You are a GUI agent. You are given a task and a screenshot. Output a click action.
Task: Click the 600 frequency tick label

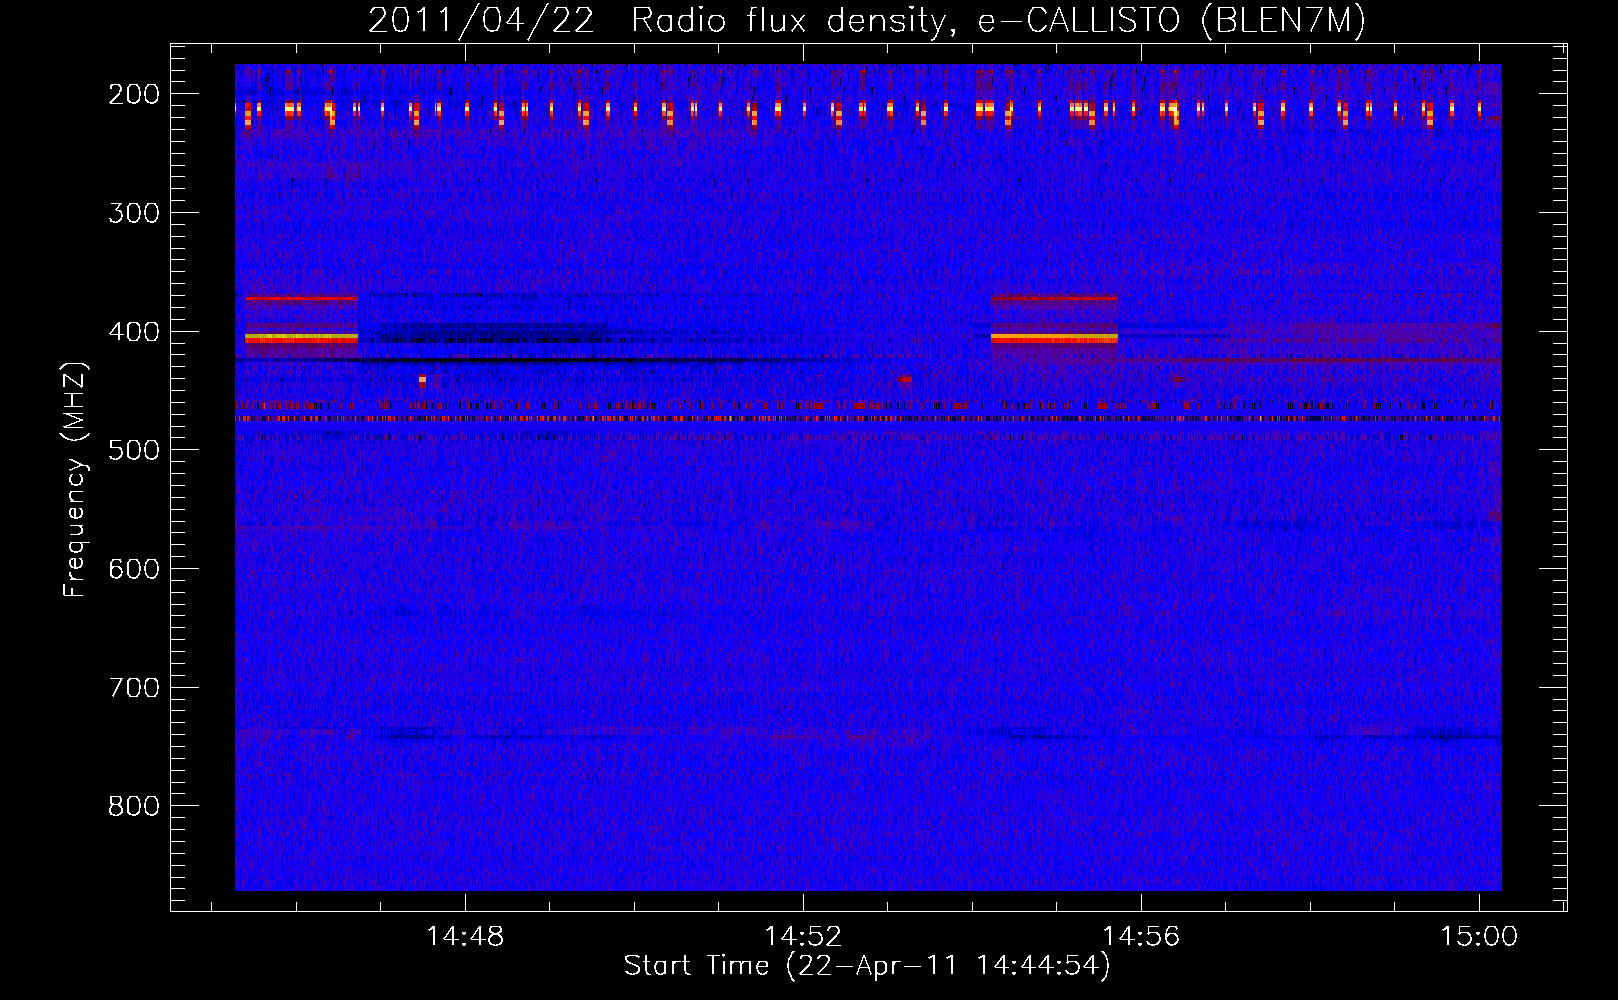(x=134, y=569)
